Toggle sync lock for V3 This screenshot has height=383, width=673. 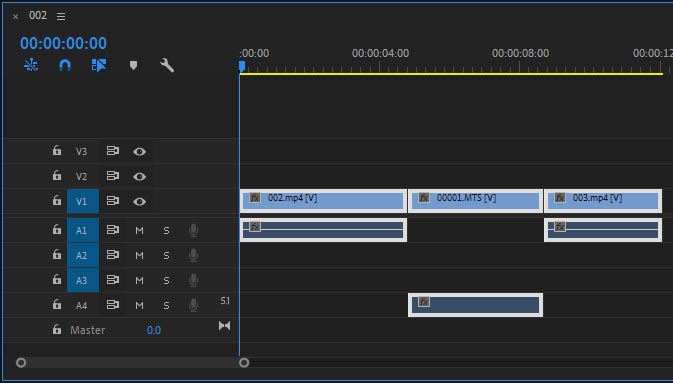112,151
